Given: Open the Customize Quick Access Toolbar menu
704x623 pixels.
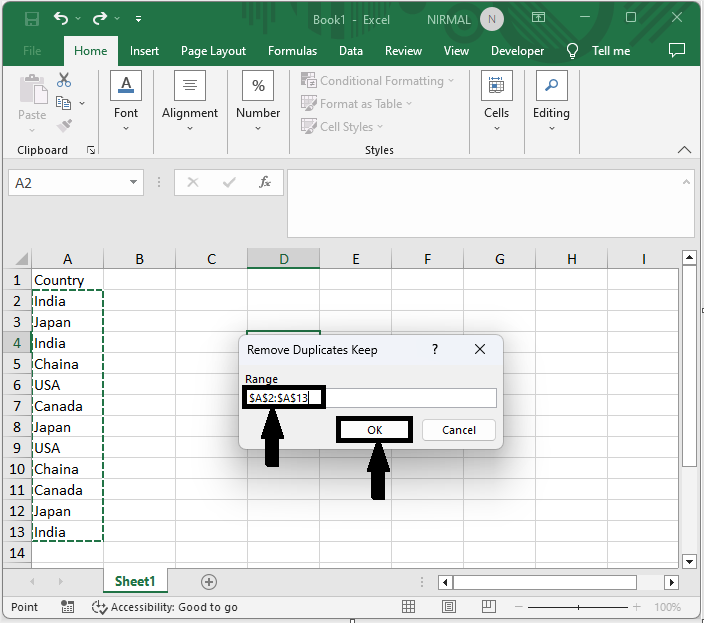Looking at the screenshot, I should coord(138,19).
